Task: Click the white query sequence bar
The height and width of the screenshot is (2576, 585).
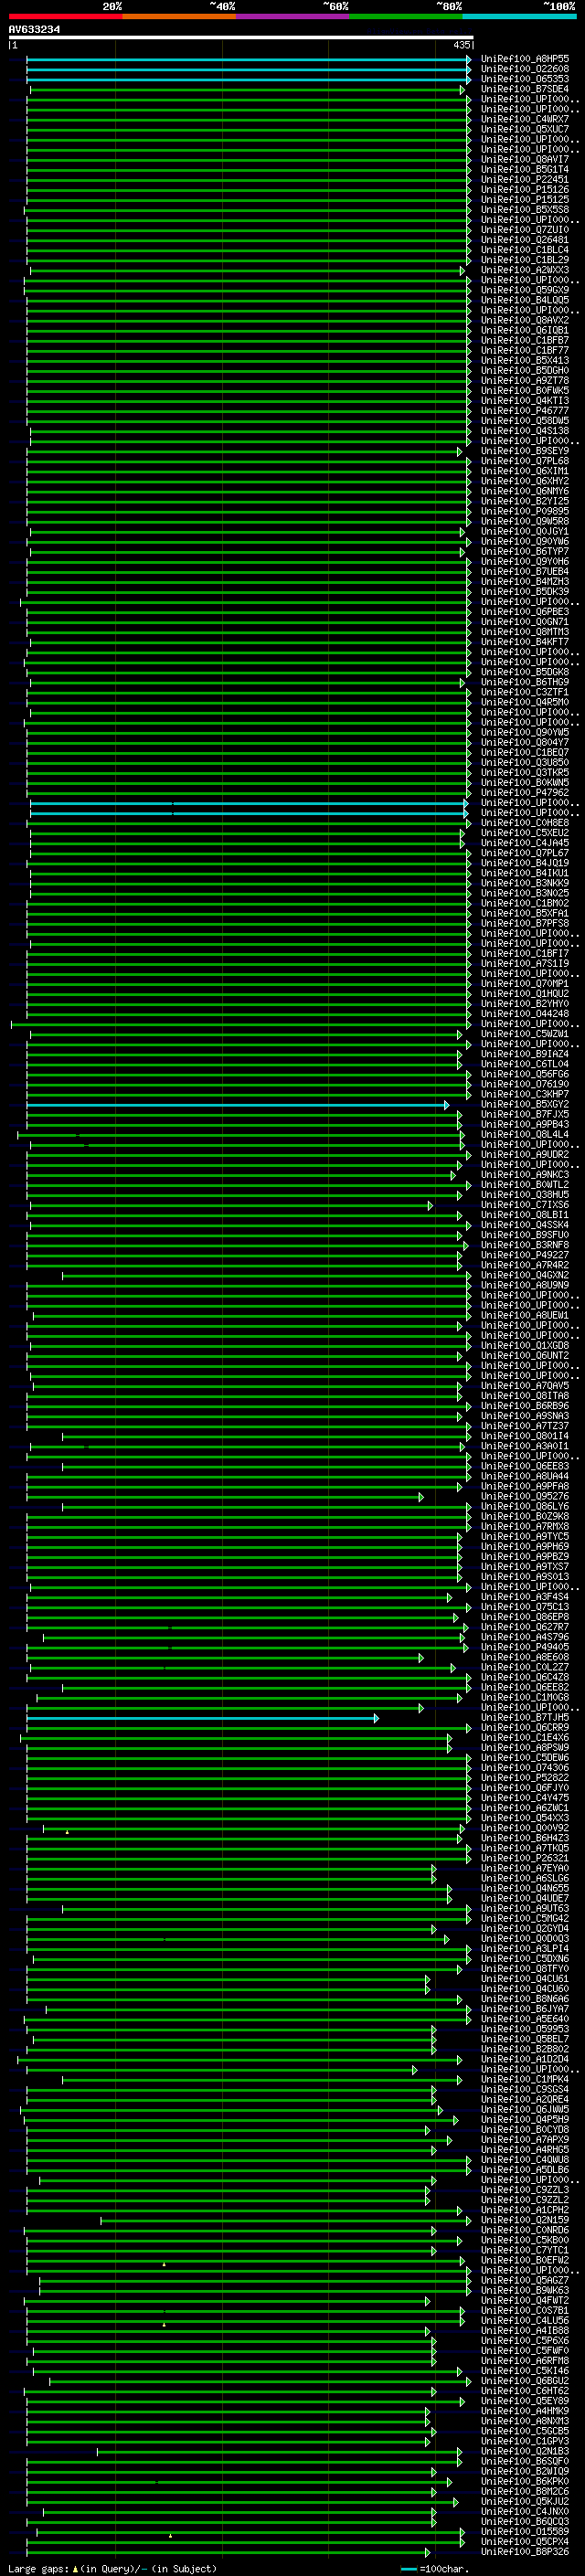Action: coord(241,38)
